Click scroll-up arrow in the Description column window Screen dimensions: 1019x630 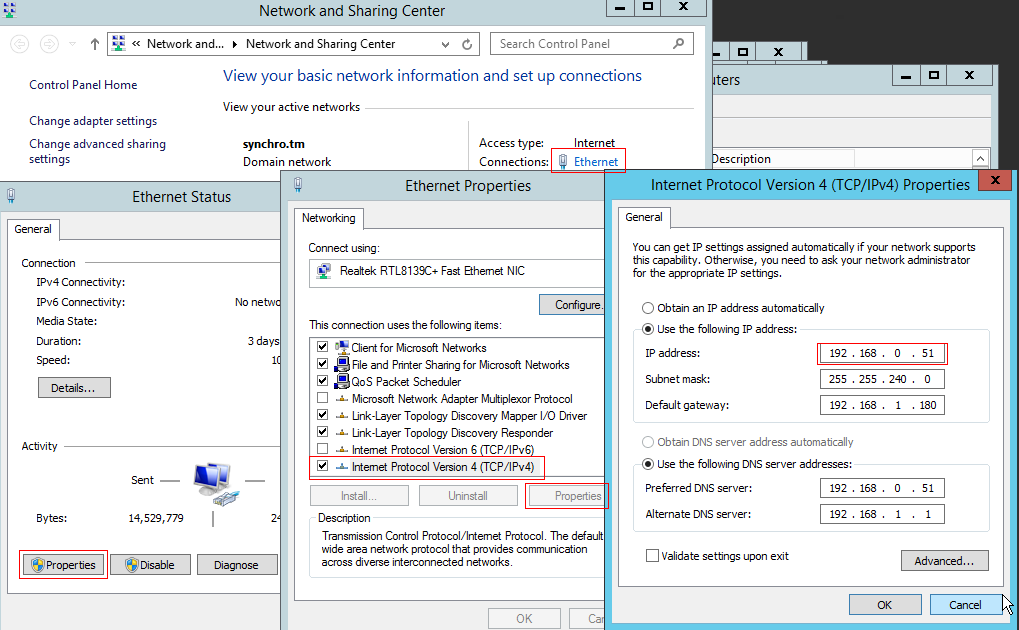pyautogui.click(x=980, y=159)
